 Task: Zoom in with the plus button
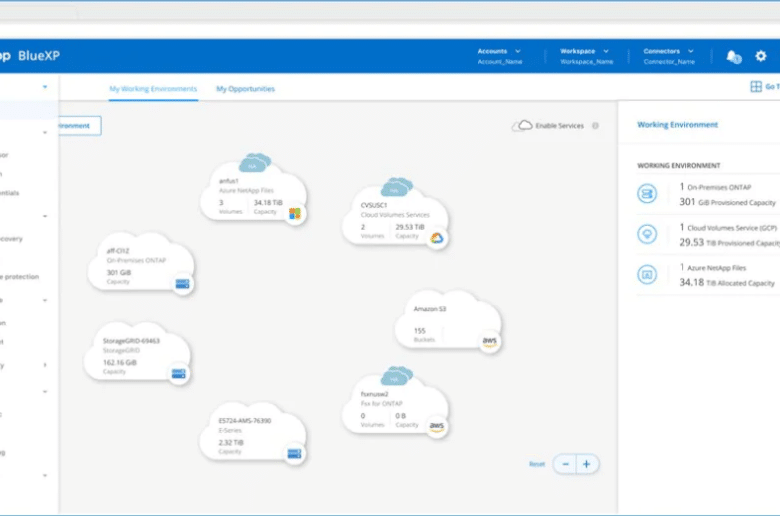[587, 464]
